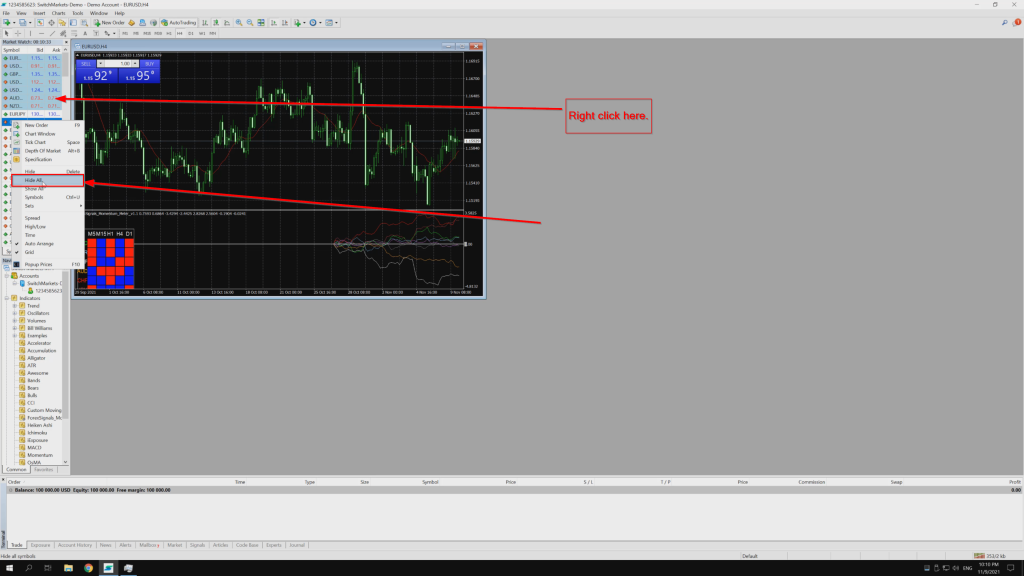The width and height of the screenshot is (1024, 576).
Task: Toggle Grid in the context menu
Action: click(x=30, y=251)
